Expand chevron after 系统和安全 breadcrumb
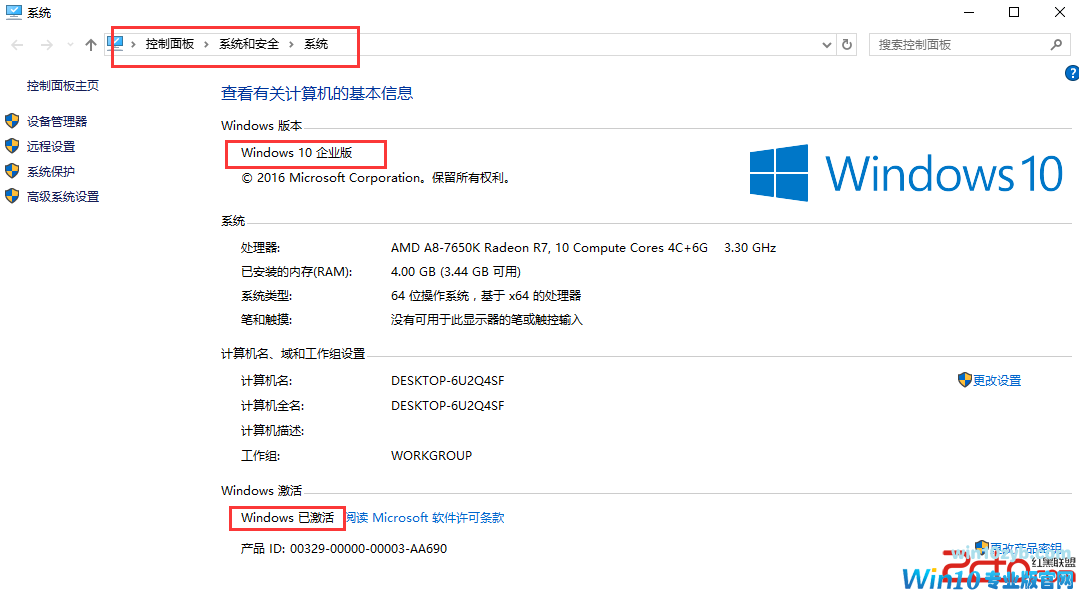1079x593 pixels. (x=291, y=44)
